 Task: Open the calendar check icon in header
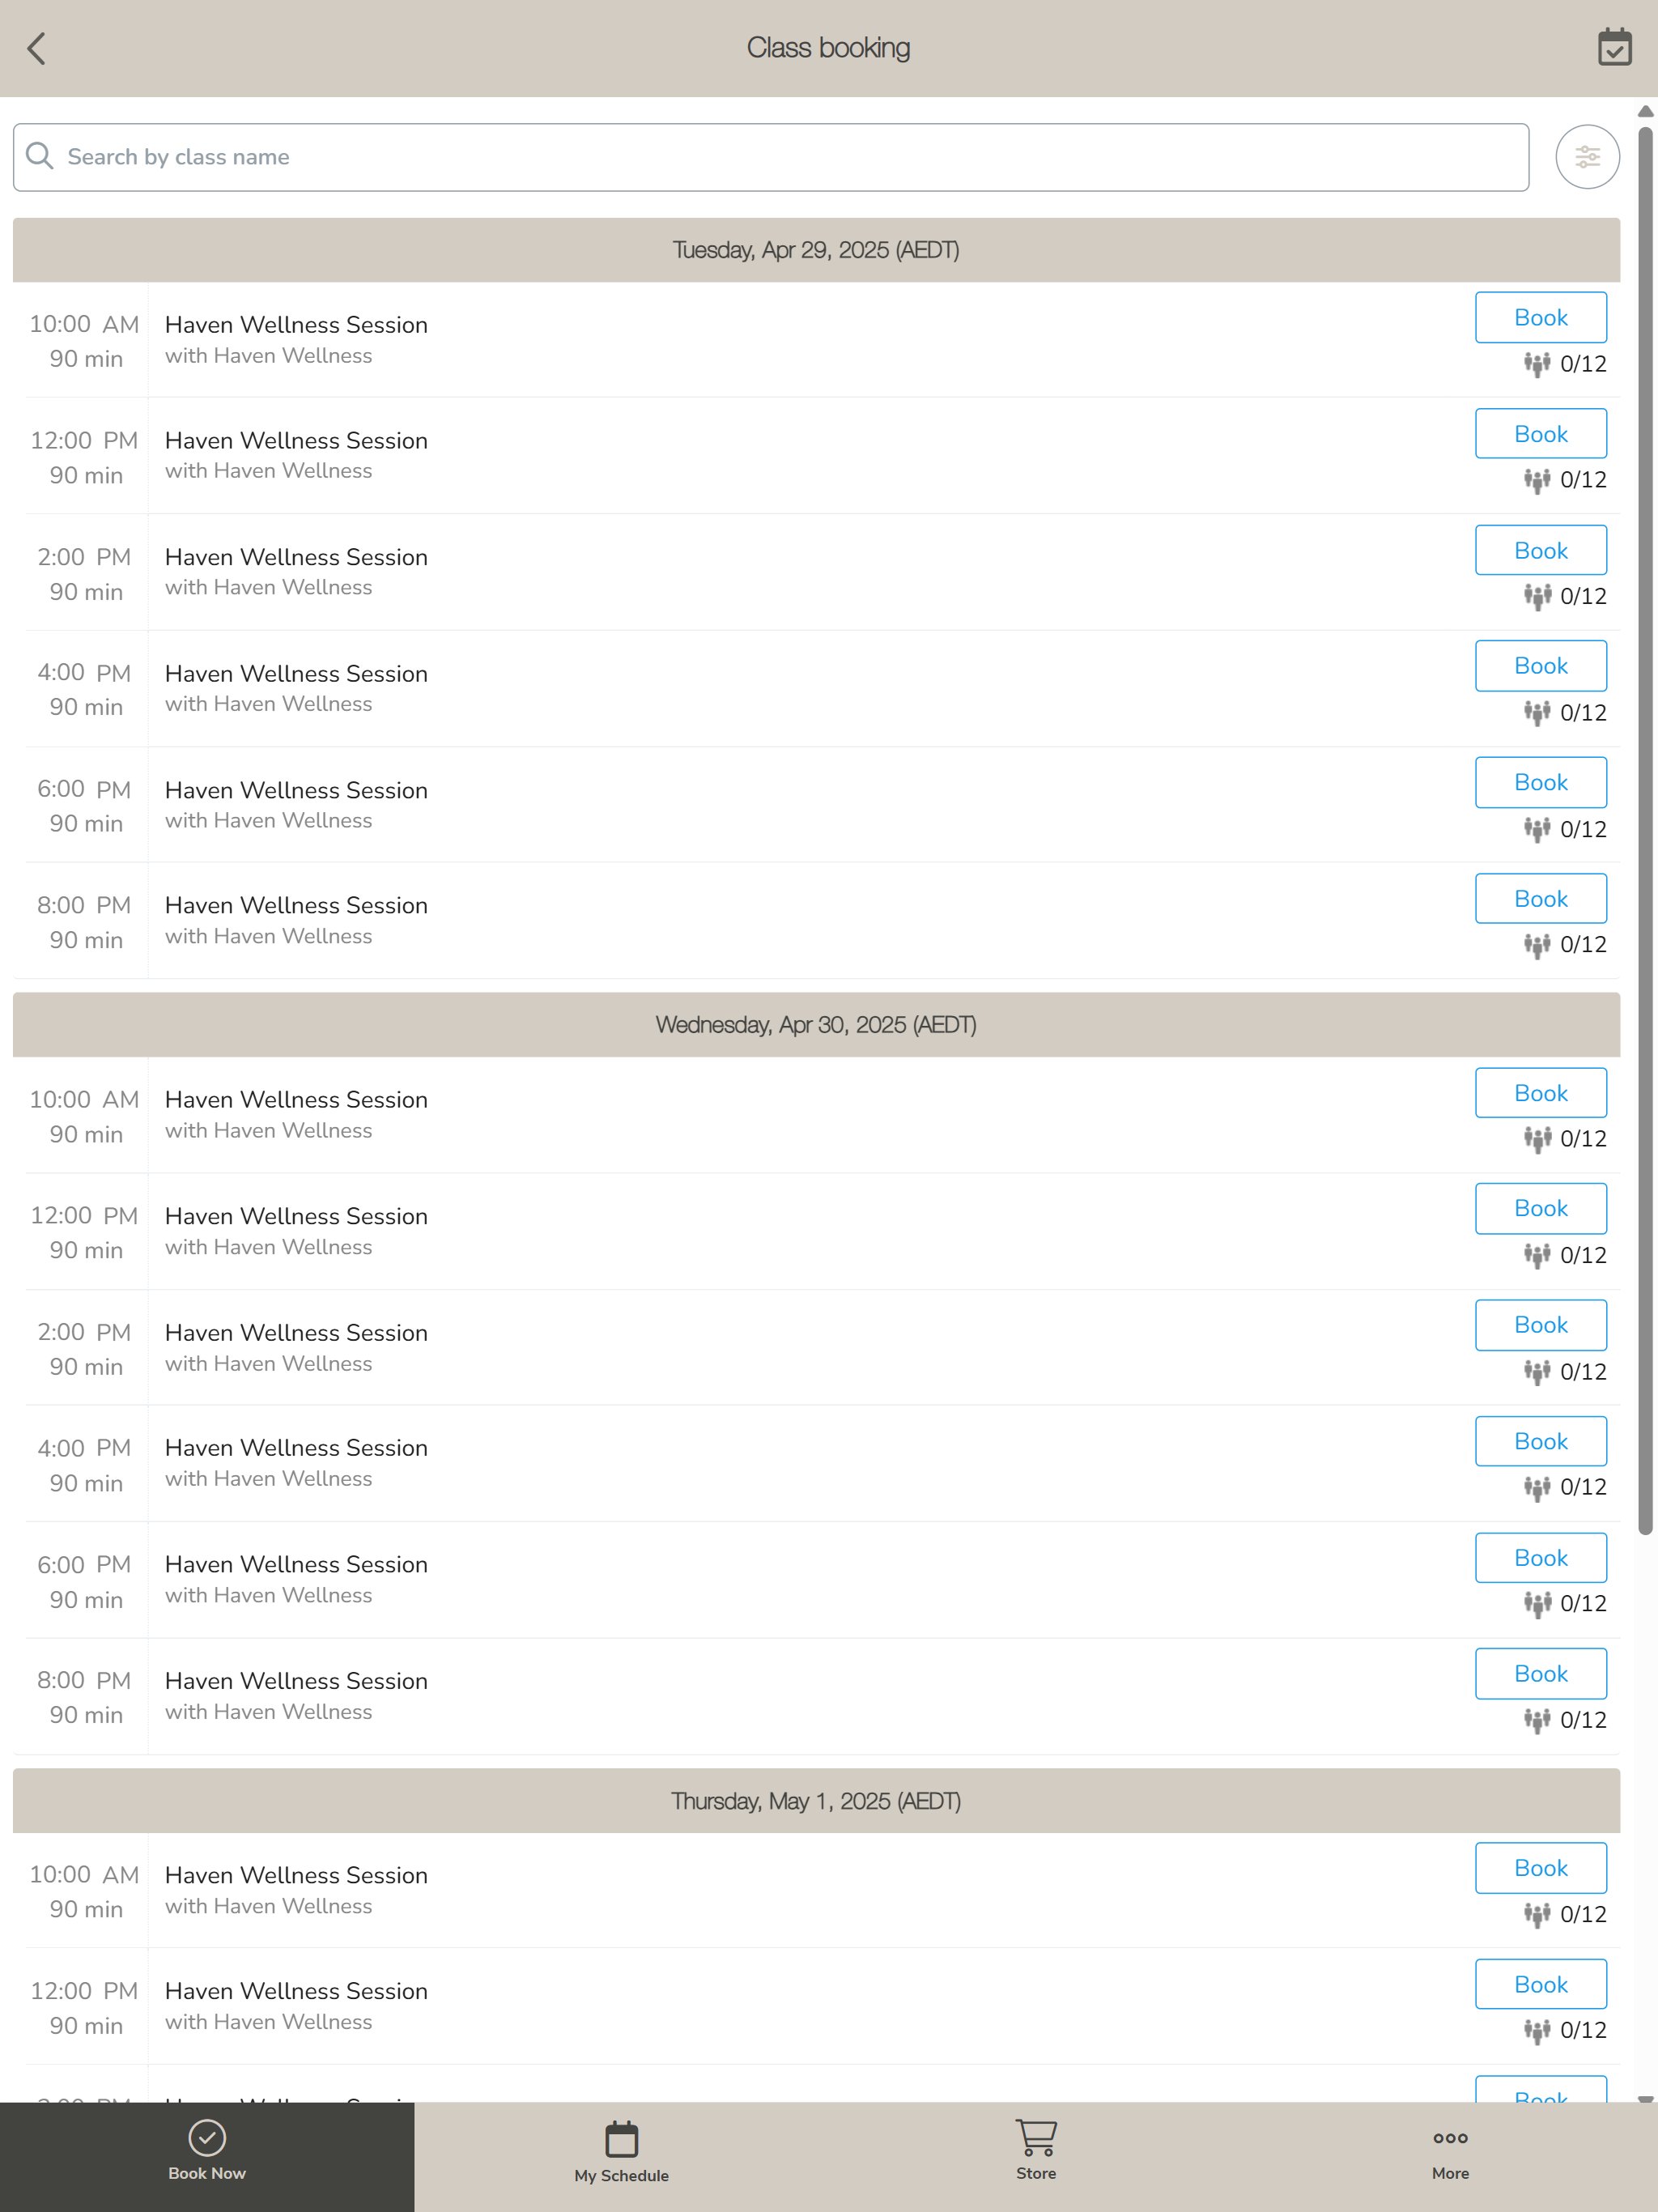point(1614,47)
